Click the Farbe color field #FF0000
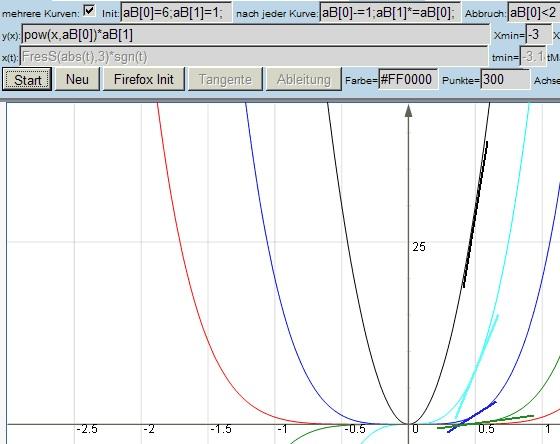This screenshot has height=444, width=560. (408, 79)
